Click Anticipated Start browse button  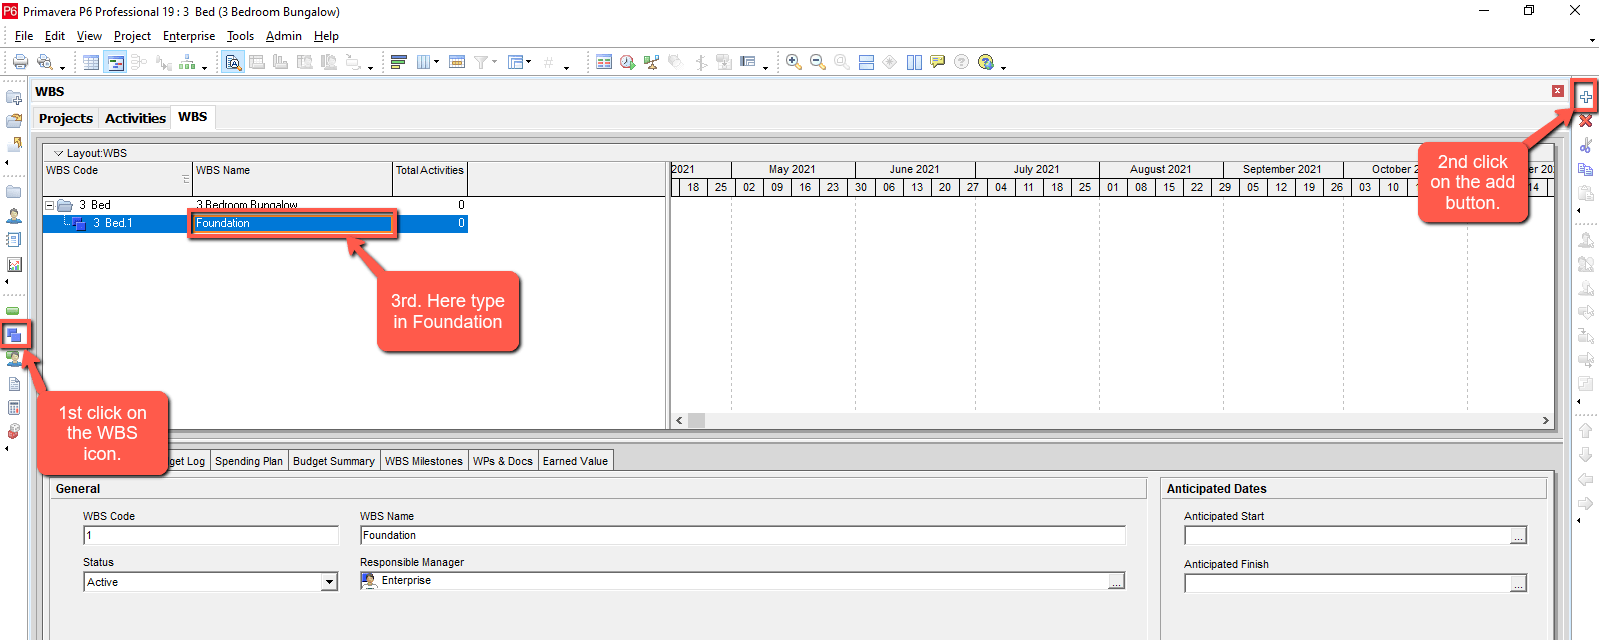pos(1518,536)
